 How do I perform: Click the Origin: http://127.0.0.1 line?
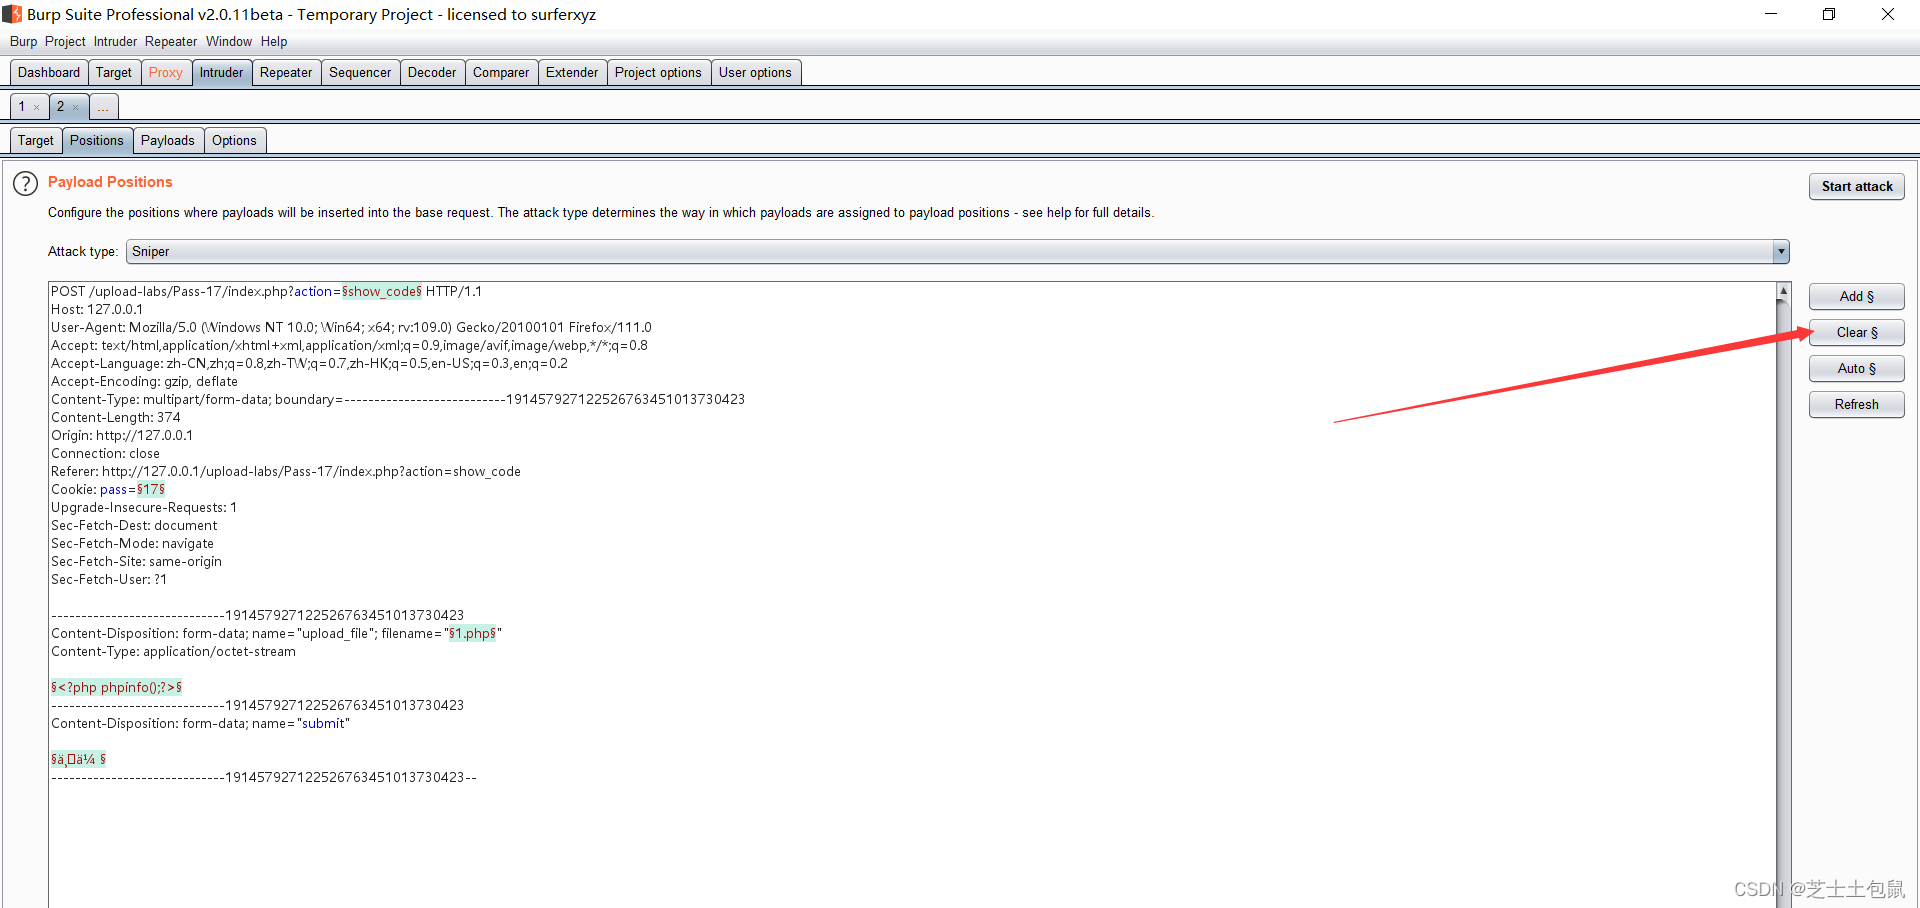point(122,435)
